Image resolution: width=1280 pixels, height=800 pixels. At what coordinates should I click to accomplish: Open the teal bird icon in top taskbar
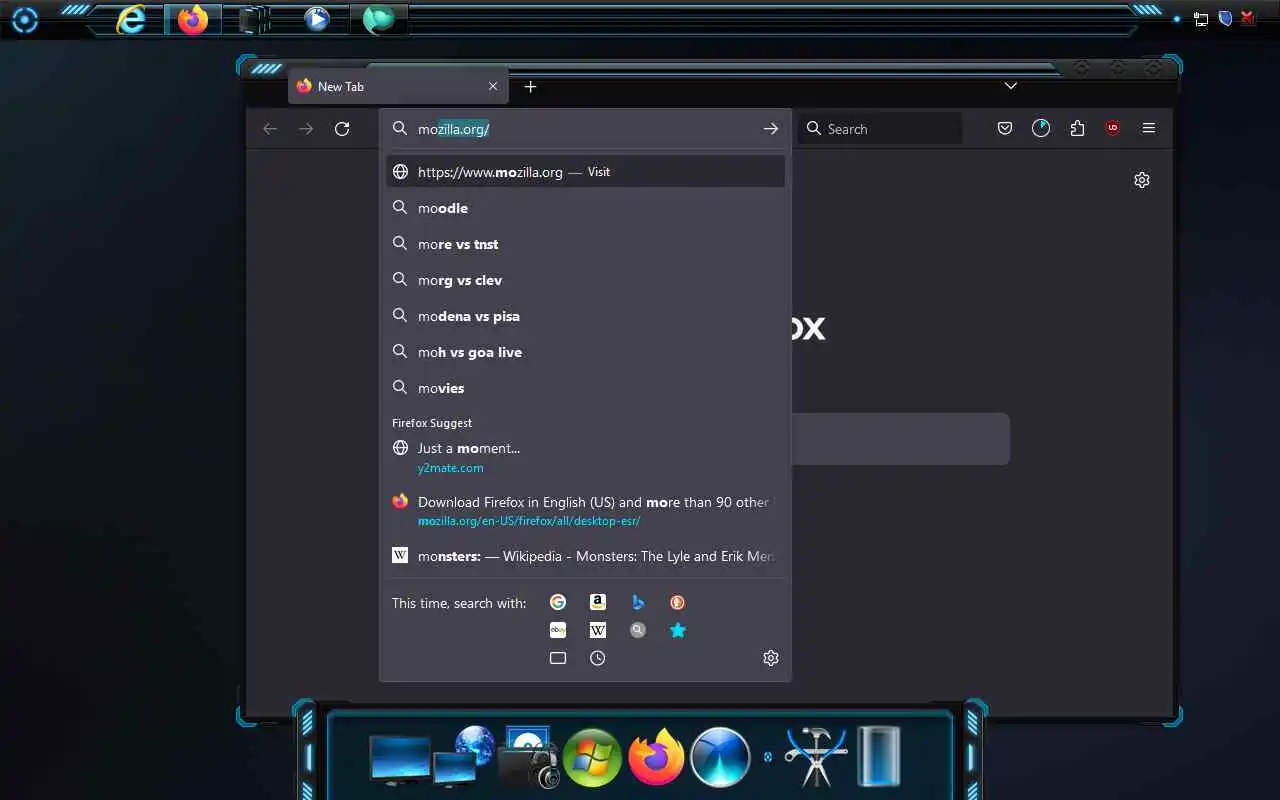point(379,19)
